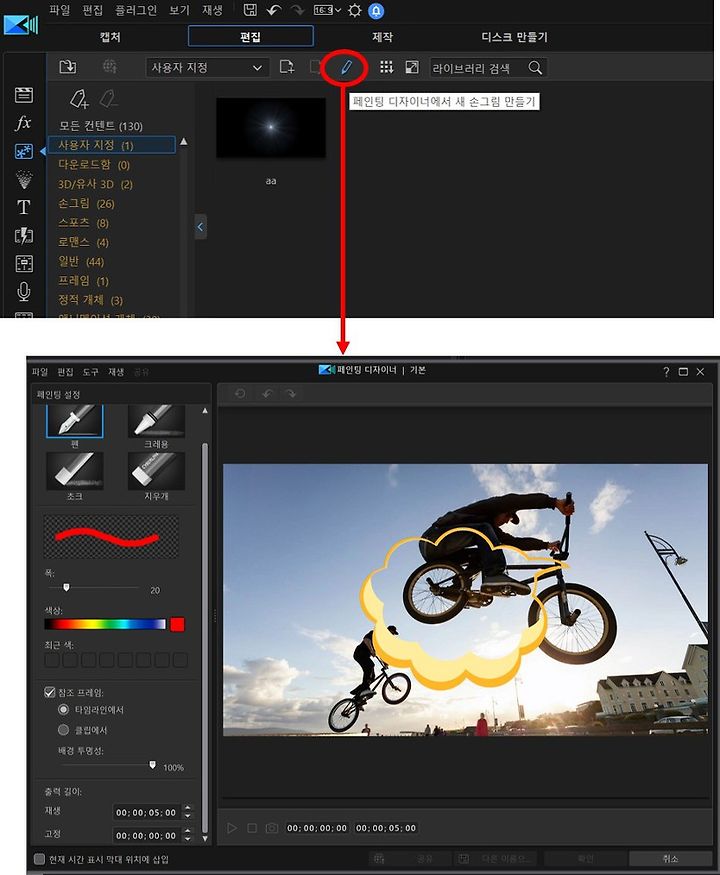The image size is (720, 875).
Task: Open the Audio Mixing Room icon
Action: click(23, 263)
